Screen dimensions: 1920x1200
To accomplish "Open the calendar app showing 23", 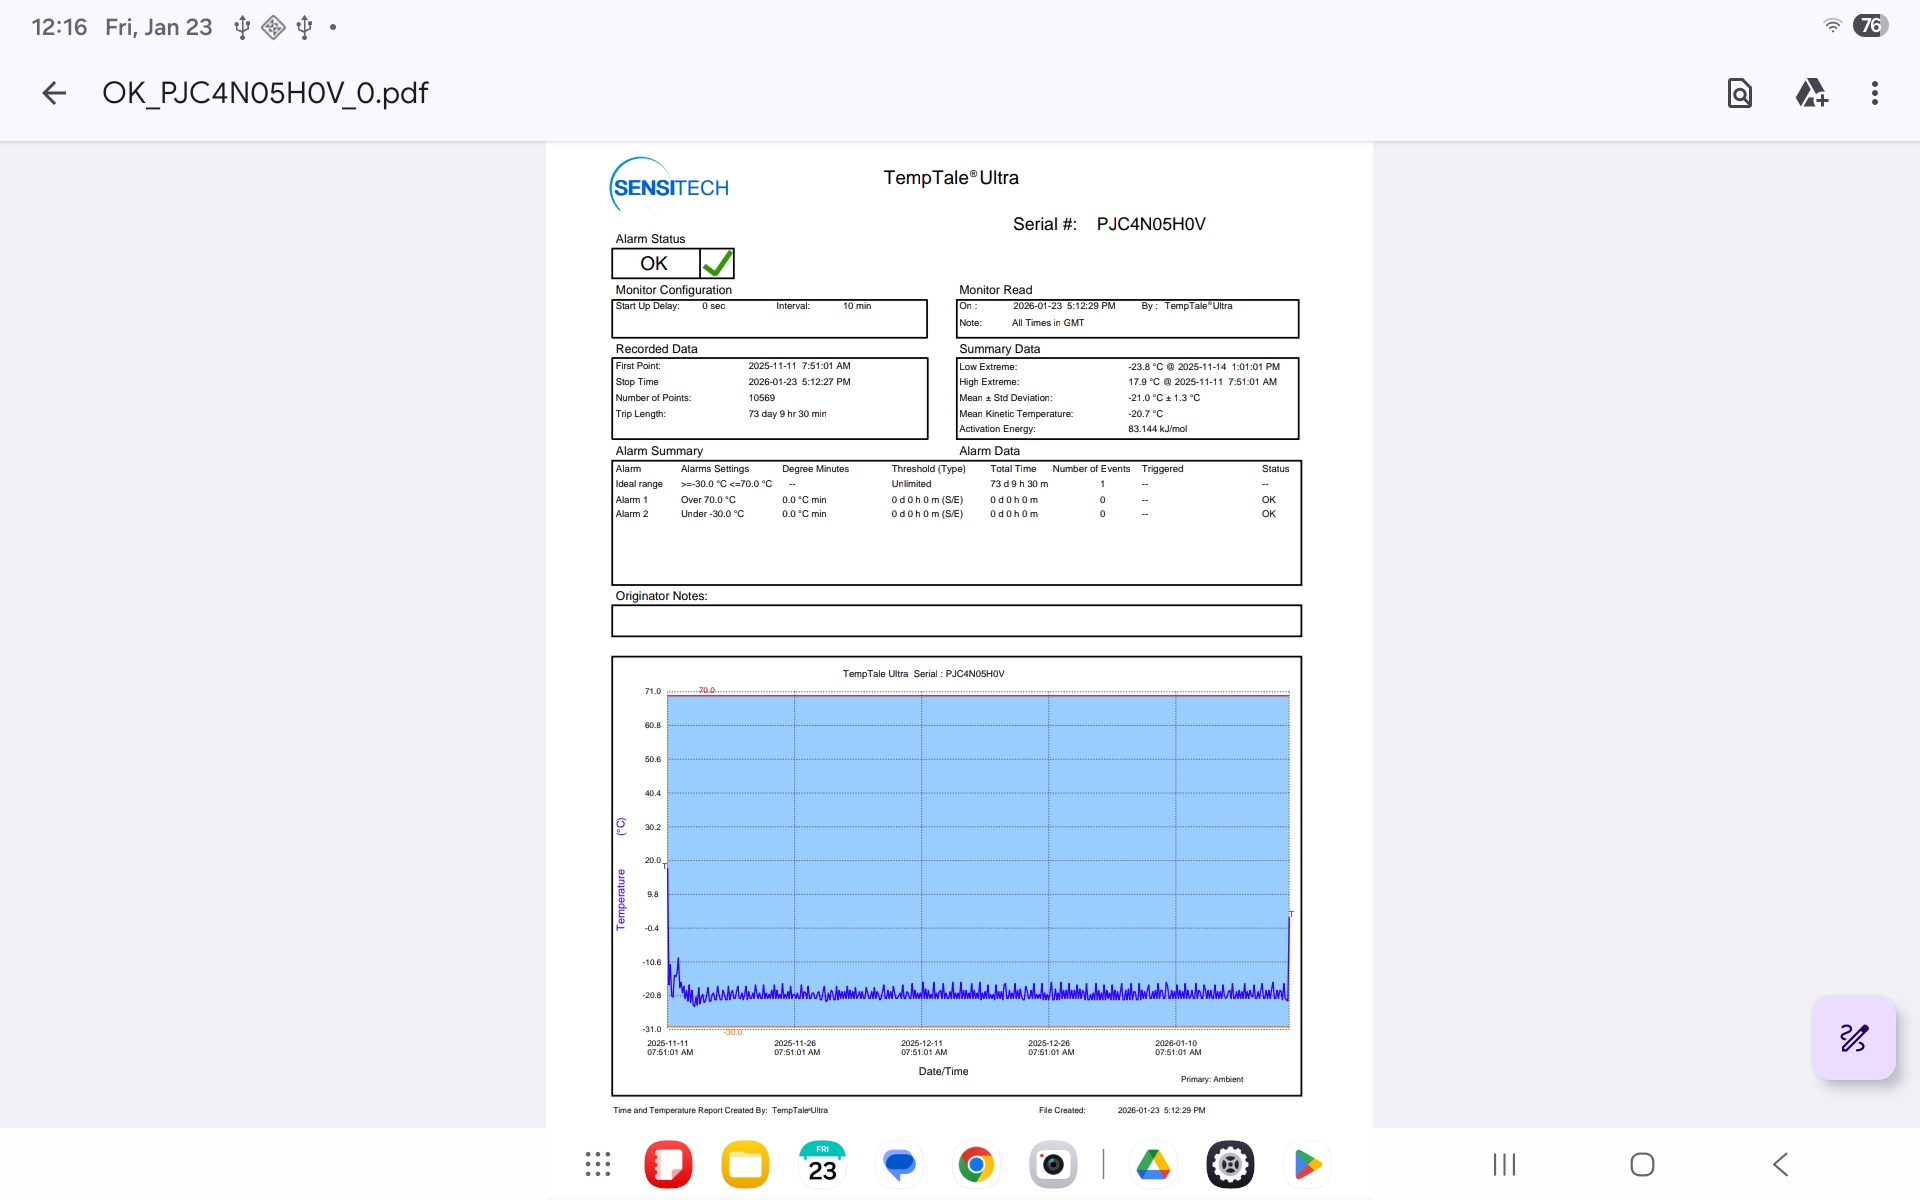I will pos(822,1164).
